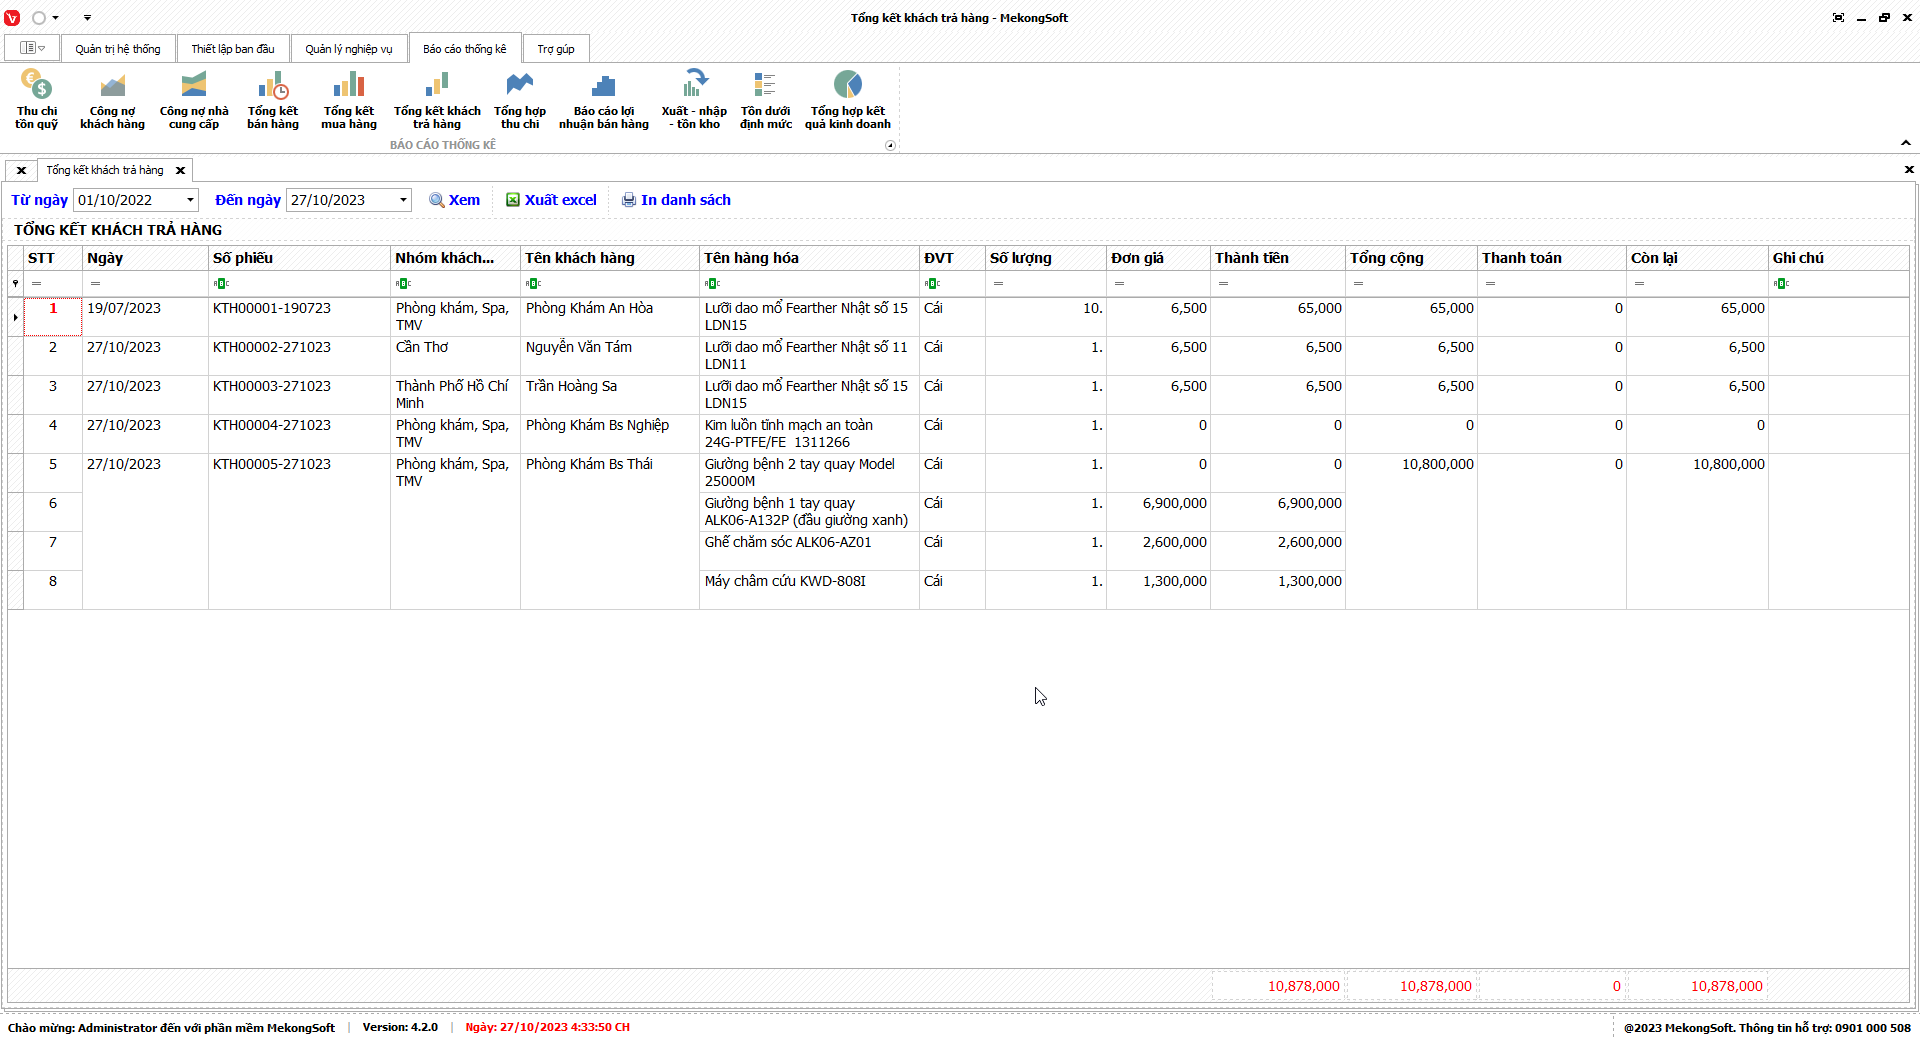Click In danh sách to print list
1920x1038 pixels.
[676, 200]
